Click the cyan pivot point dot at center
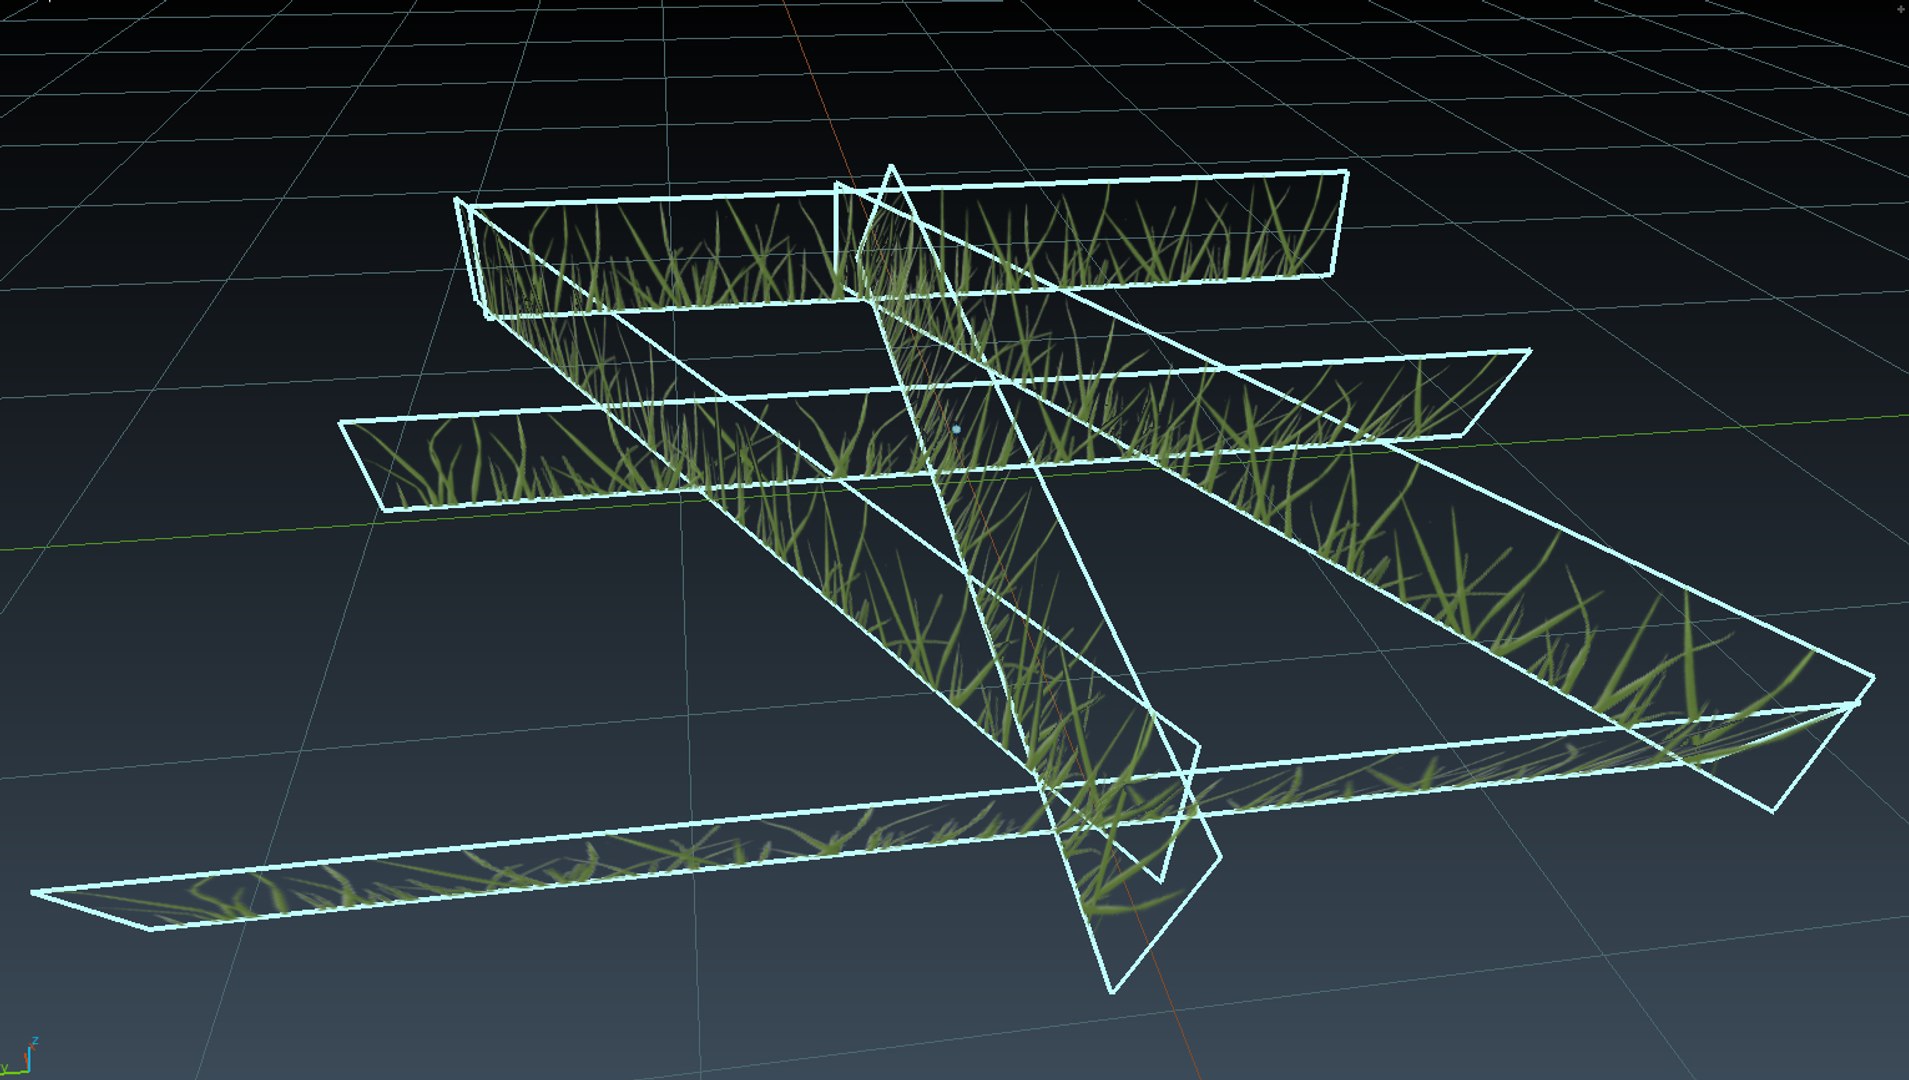This screenshot has width=1909, height=1080. [x=957, y=429]
